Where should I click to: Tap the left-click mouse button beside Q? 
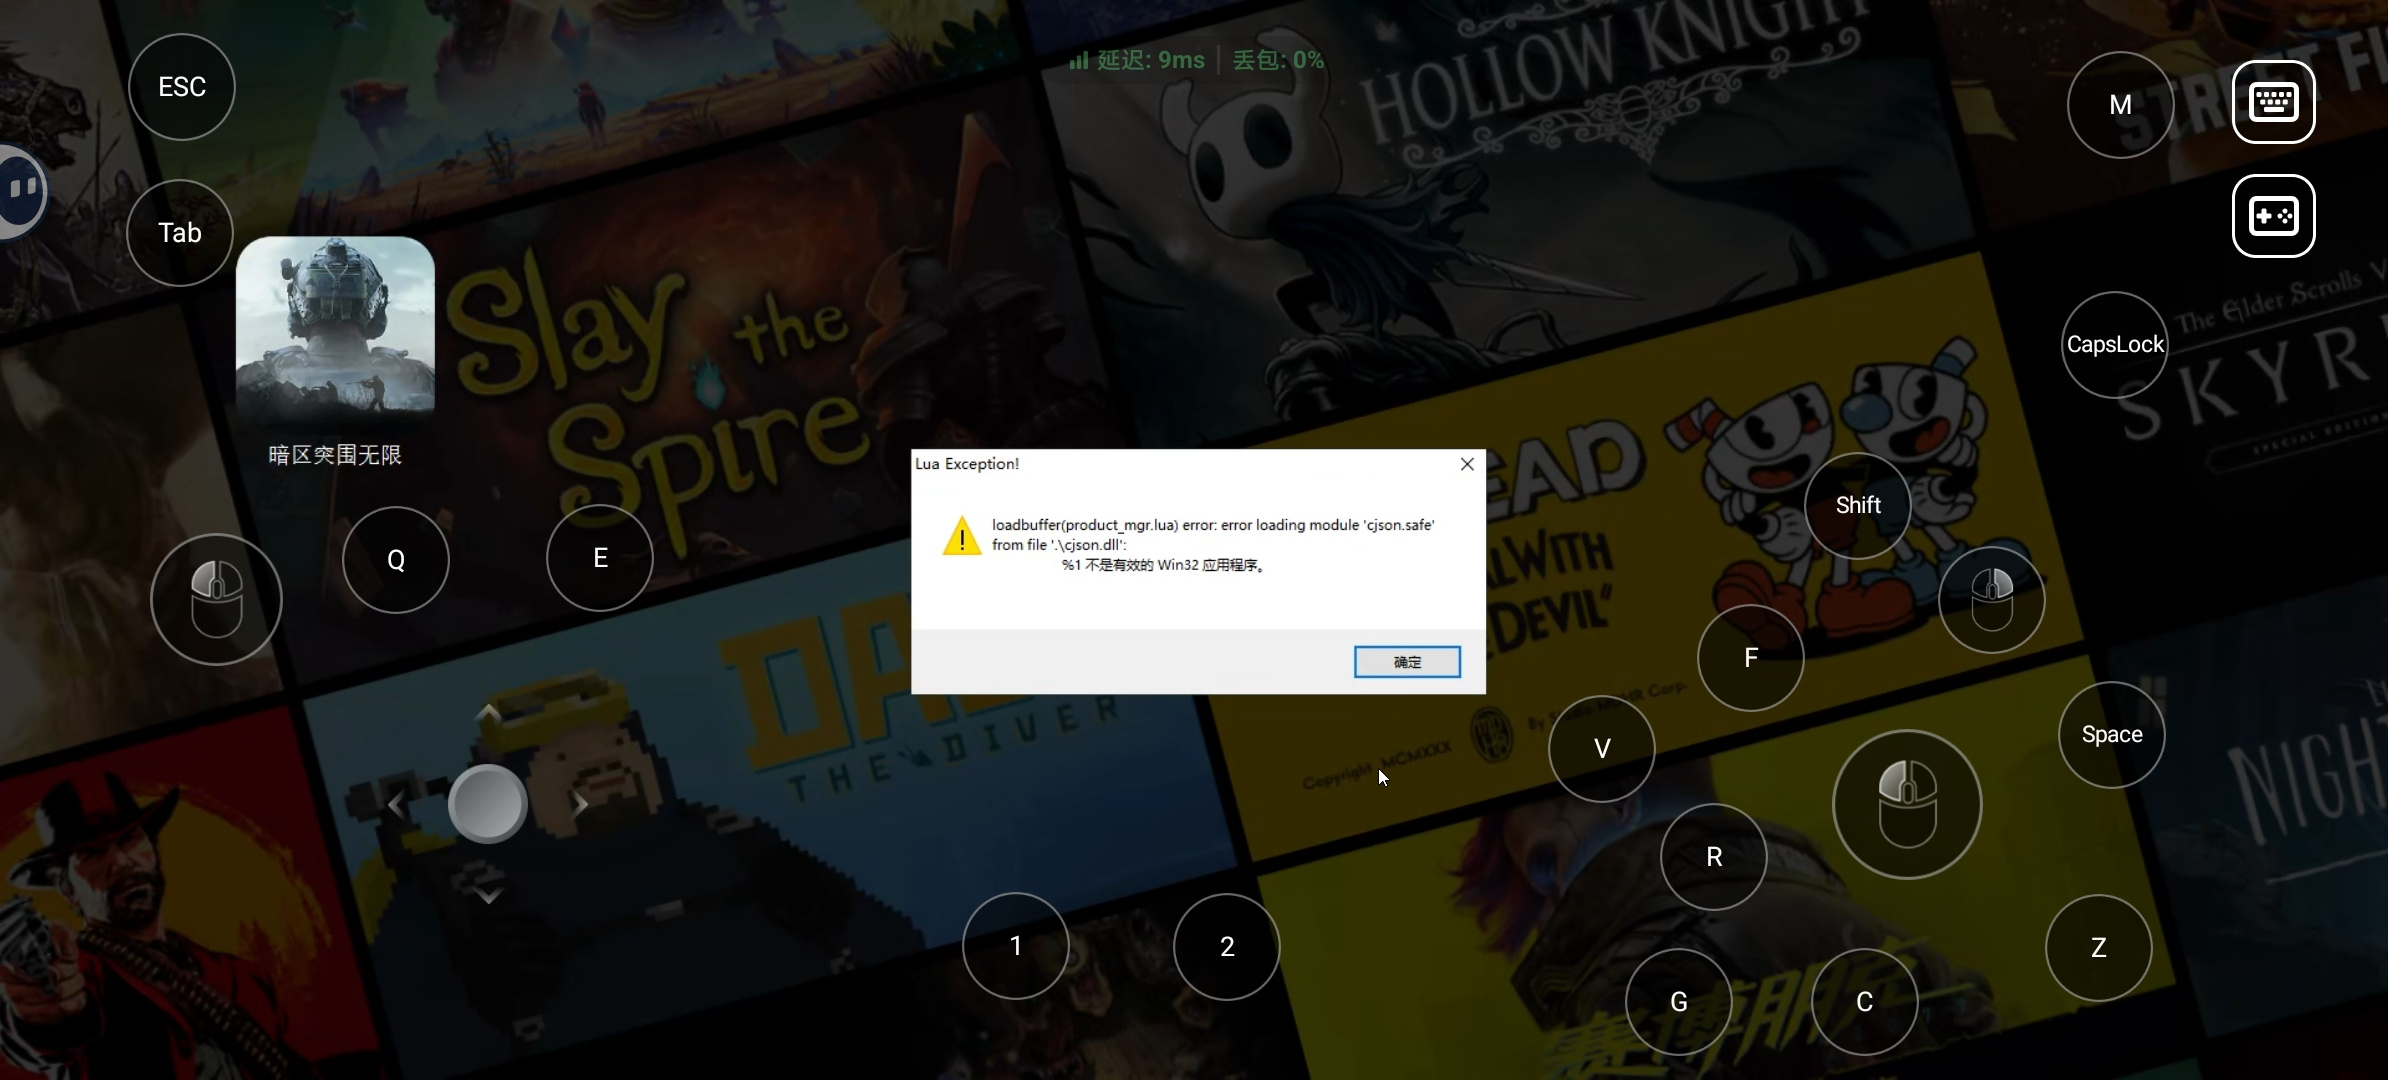click(x=216, y=599)
